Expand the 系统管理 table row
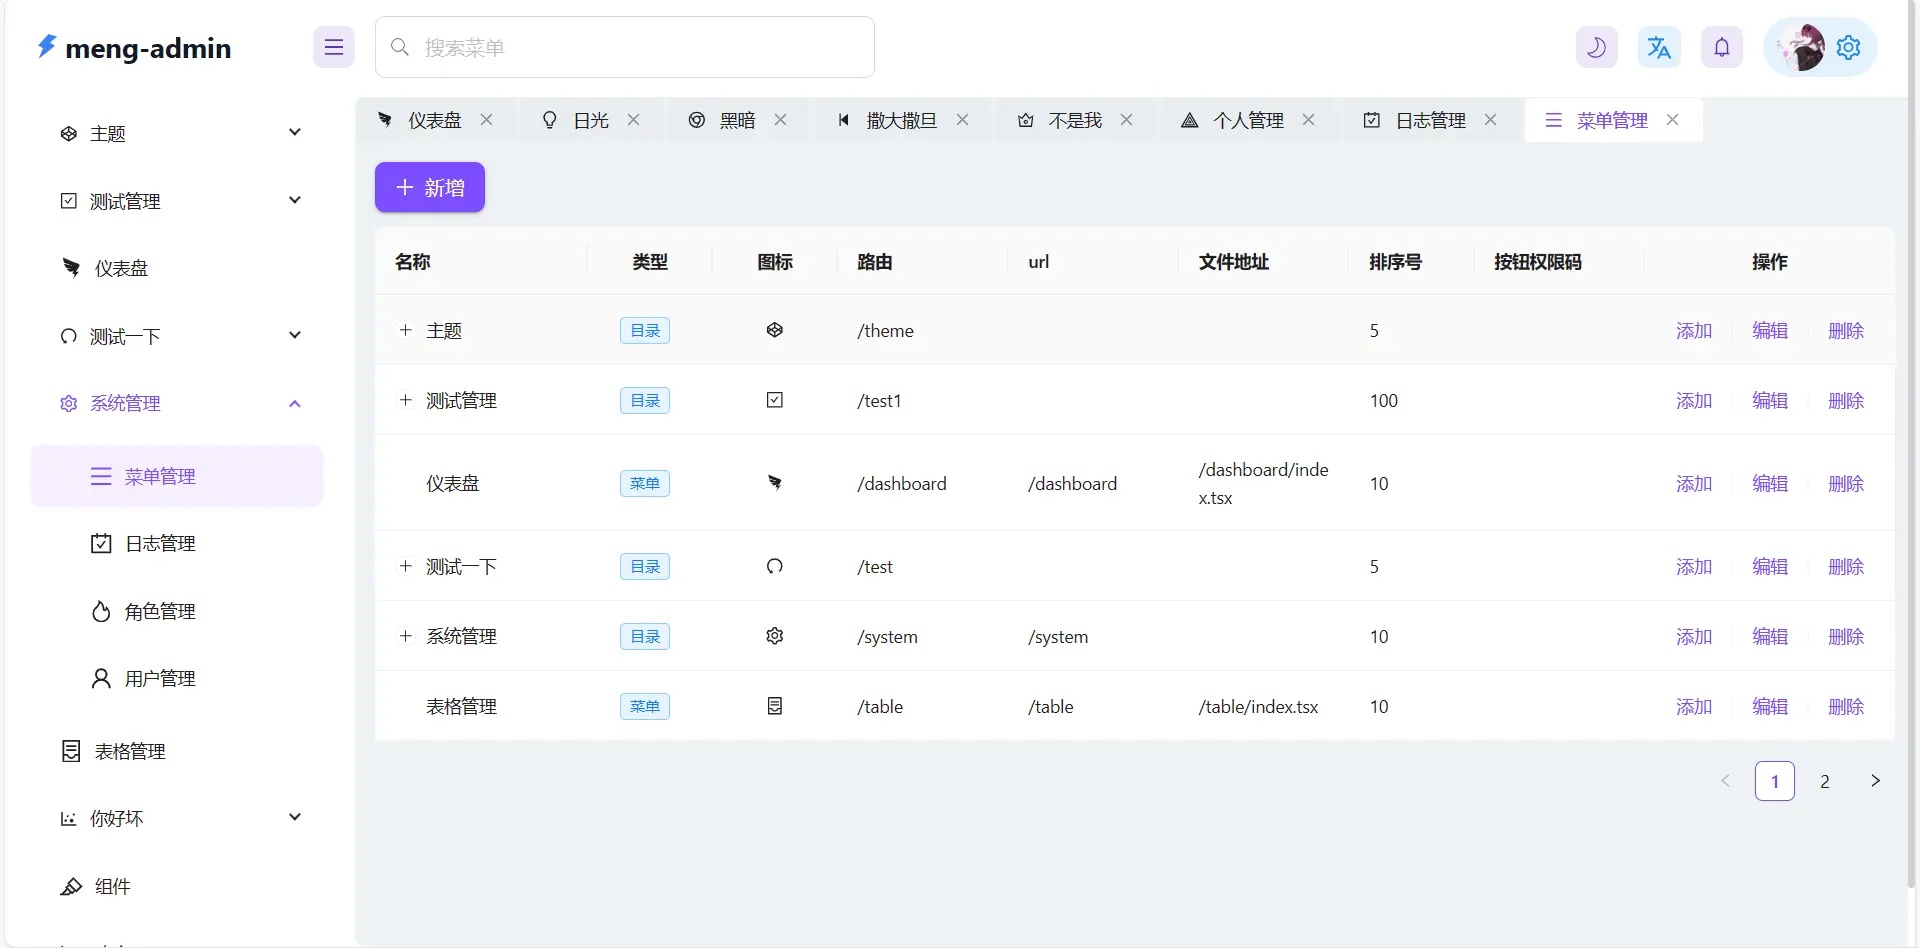This screenshot has width=1920, height=948. click(405, 636)
